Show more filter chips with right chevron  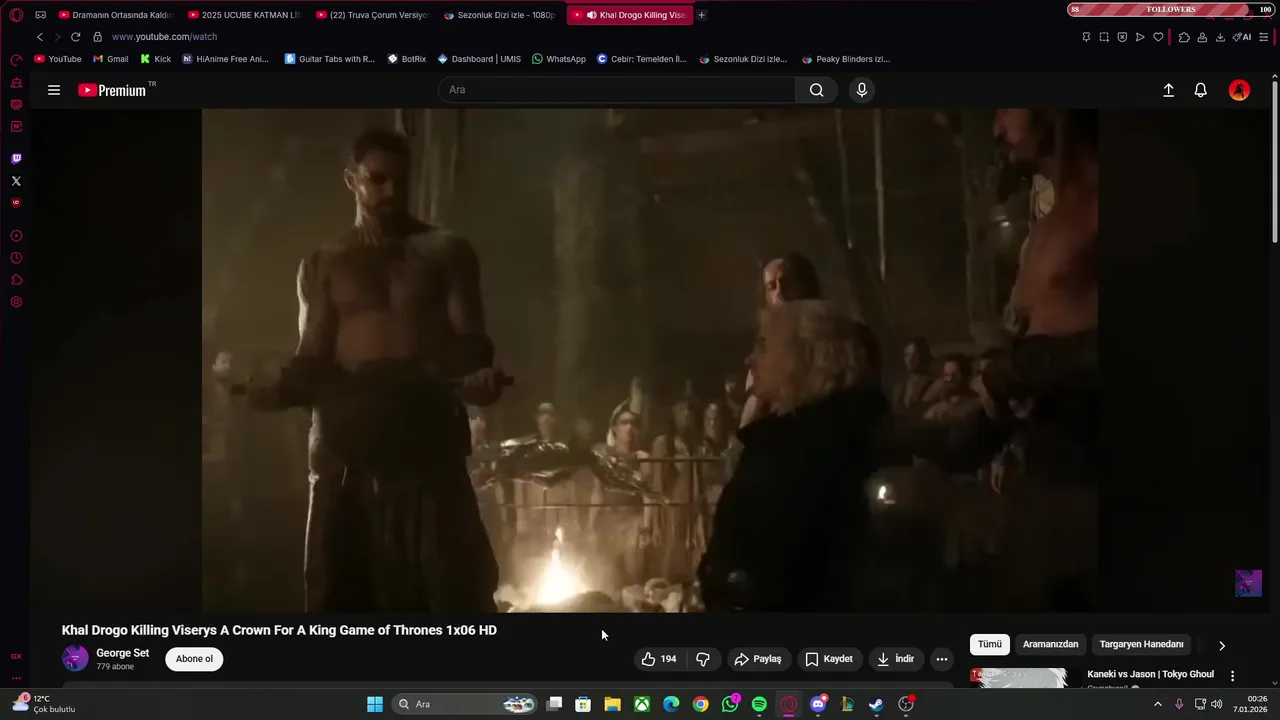point(1221,645)
